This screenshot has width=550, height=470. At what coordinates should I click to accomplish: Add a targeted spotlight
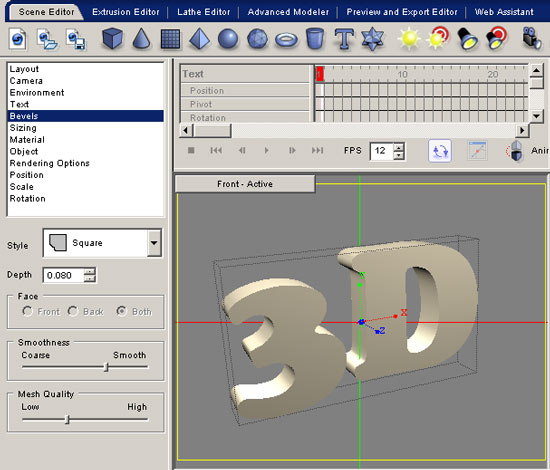click(x=497, y=38)
